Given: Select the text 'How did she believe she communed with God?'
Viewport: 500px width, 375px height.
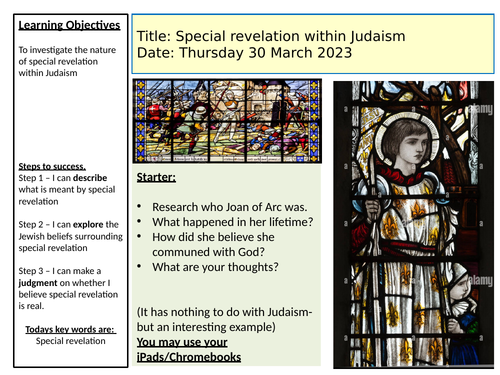Looking at the screenshot, I should 213,244.
